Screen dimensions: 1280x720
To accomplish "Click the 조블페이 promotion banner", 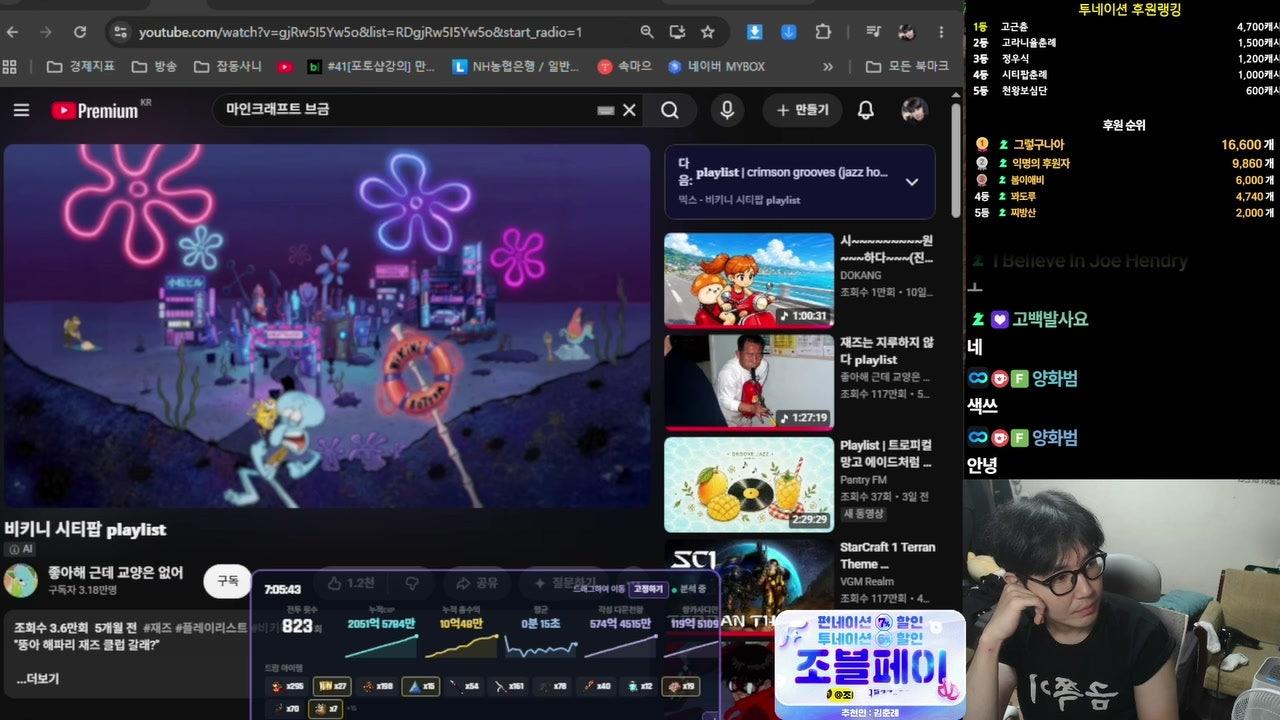I will 870,665.
